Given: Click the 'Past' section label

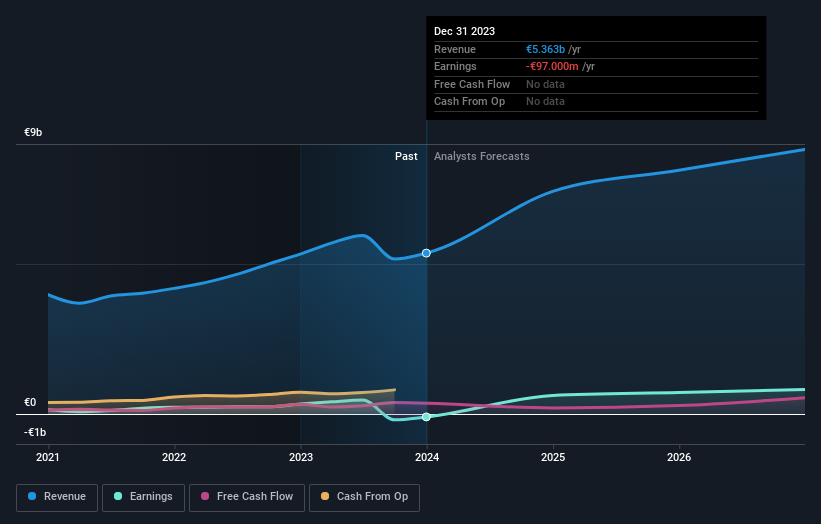Looking at the screenshot, I should point(406,157).
